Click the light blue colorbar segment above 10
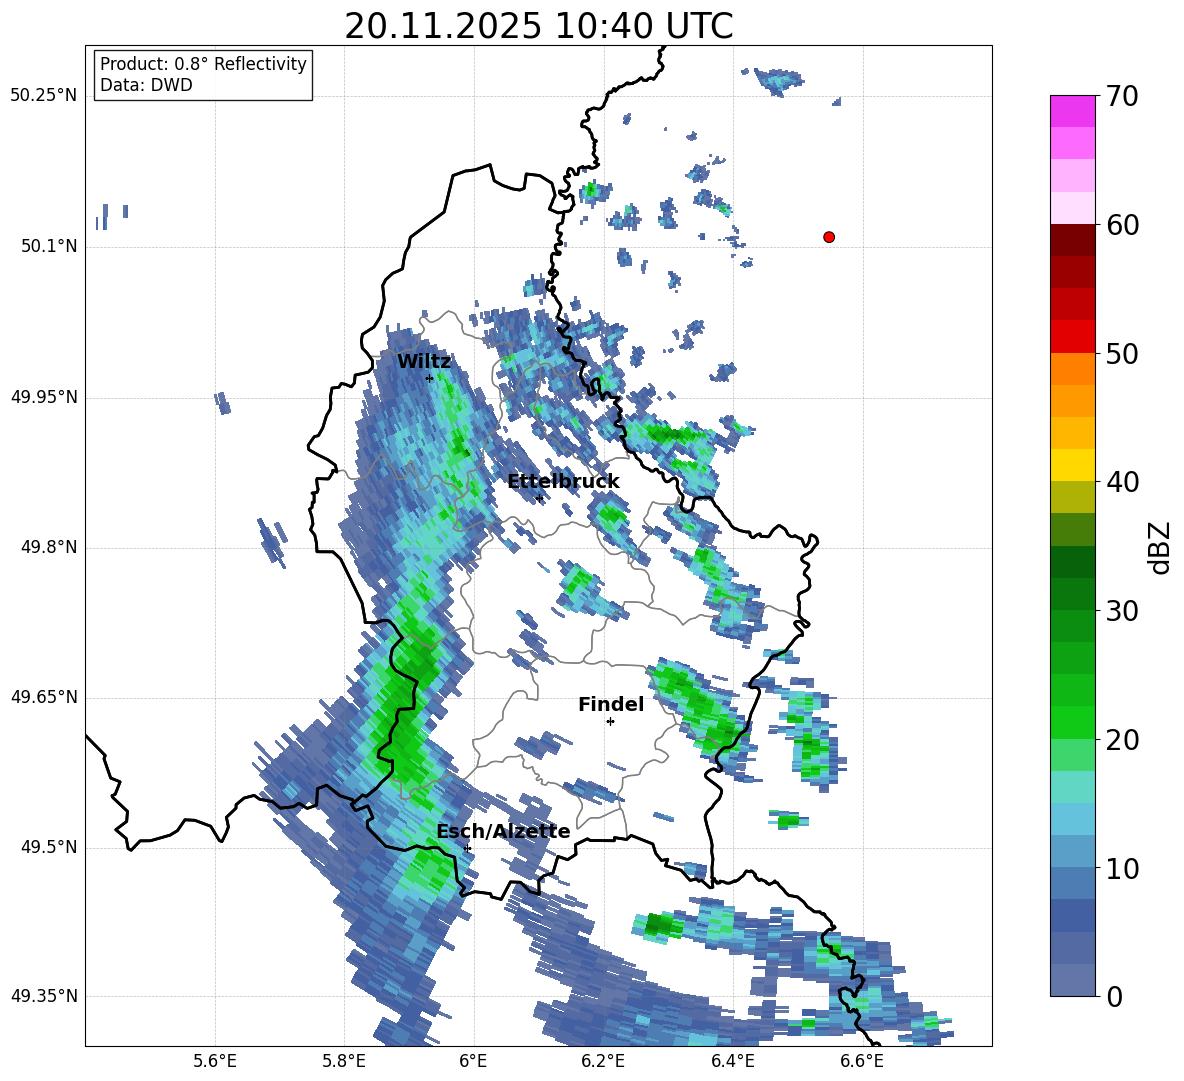The image size is (1184, 1081). point(1072,819)
